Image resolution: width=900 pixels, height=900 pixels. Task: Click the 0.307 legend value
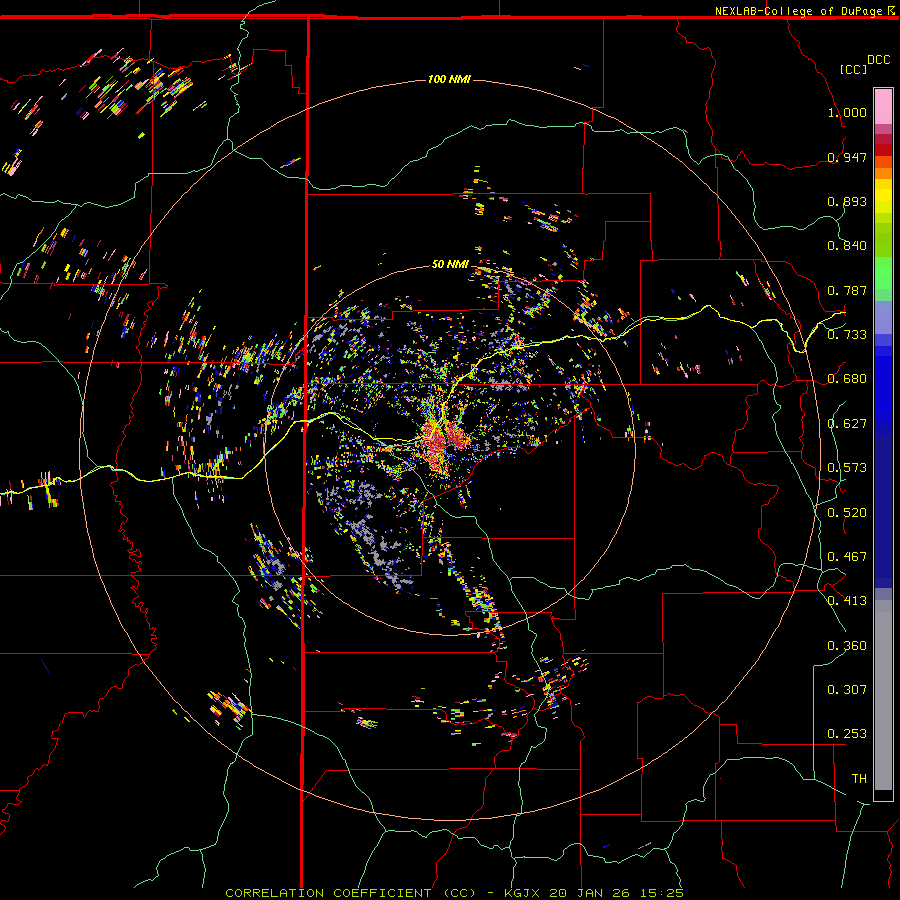coord(847,689)
